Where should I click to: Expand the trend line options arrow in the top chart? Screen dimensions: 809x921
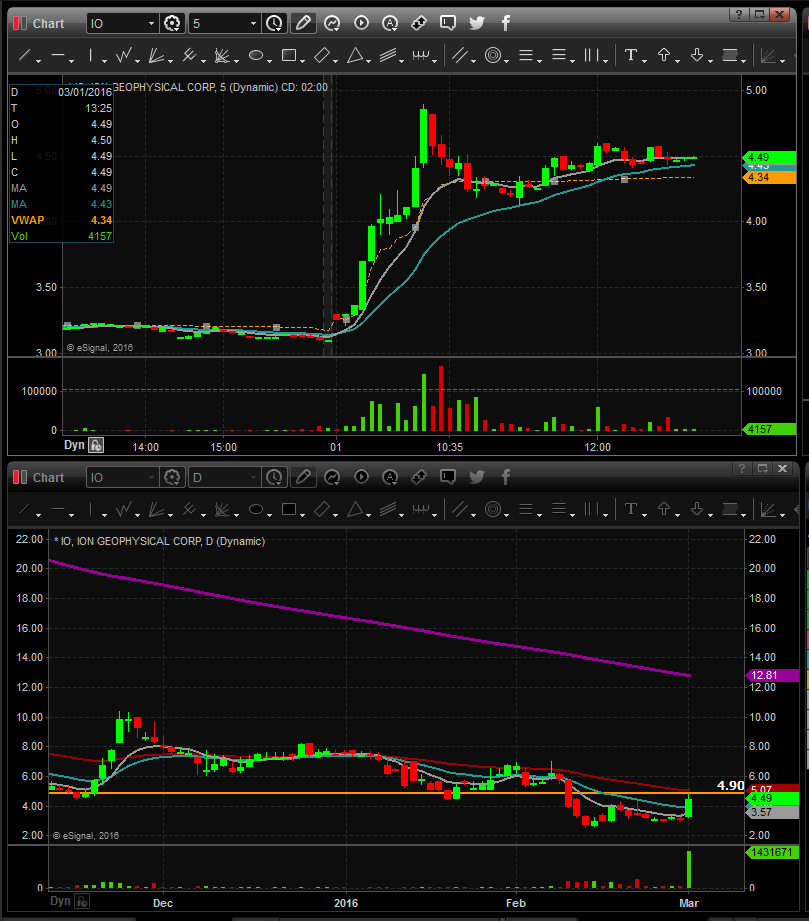click(x=39, y=61)
